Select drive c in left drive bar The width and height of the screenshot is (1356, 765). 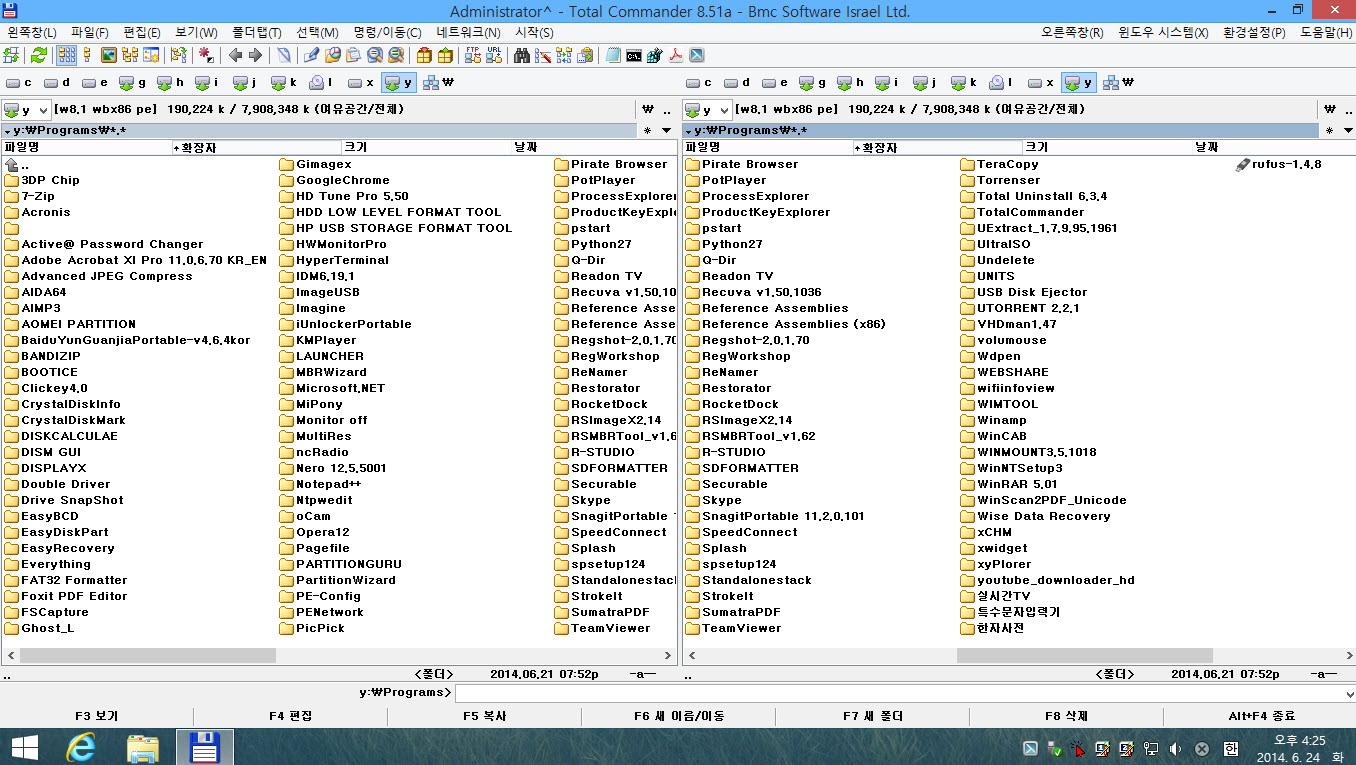pos(19,83)
